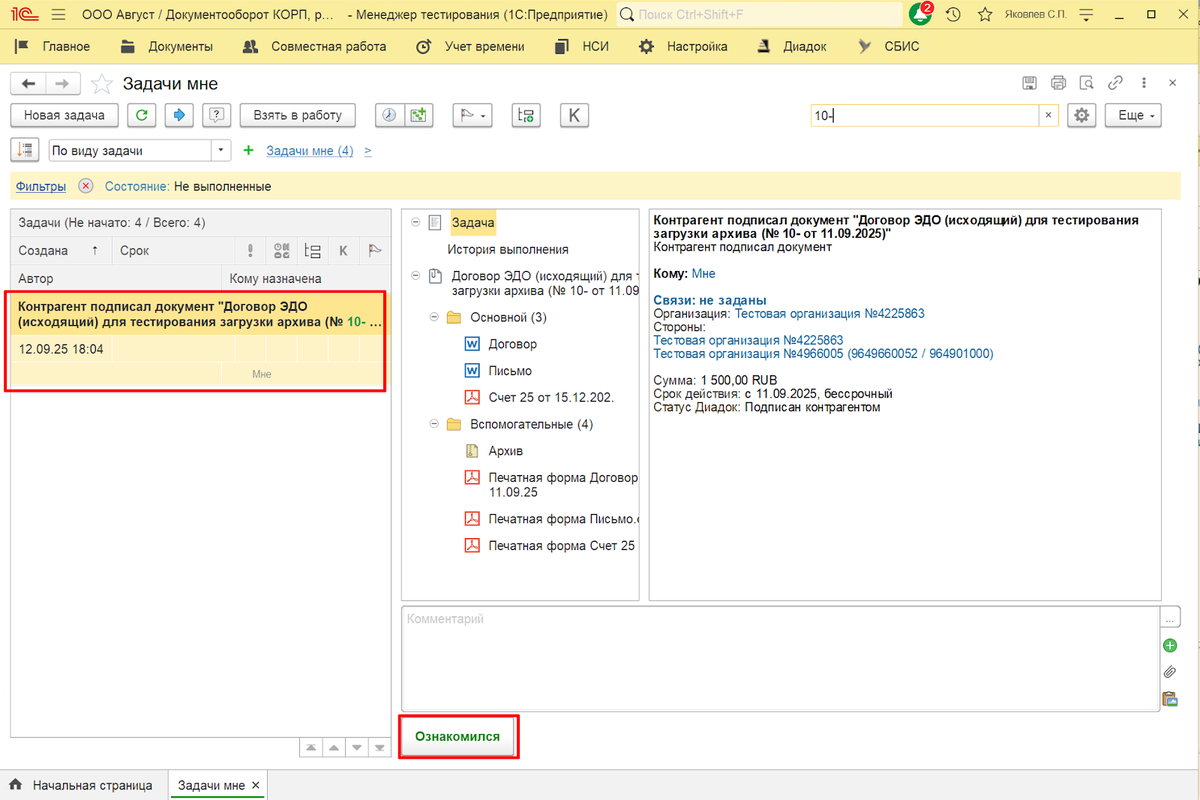Collapse the Основной (3) folder
Screen dimensions: 1200x800
point(435,317)
